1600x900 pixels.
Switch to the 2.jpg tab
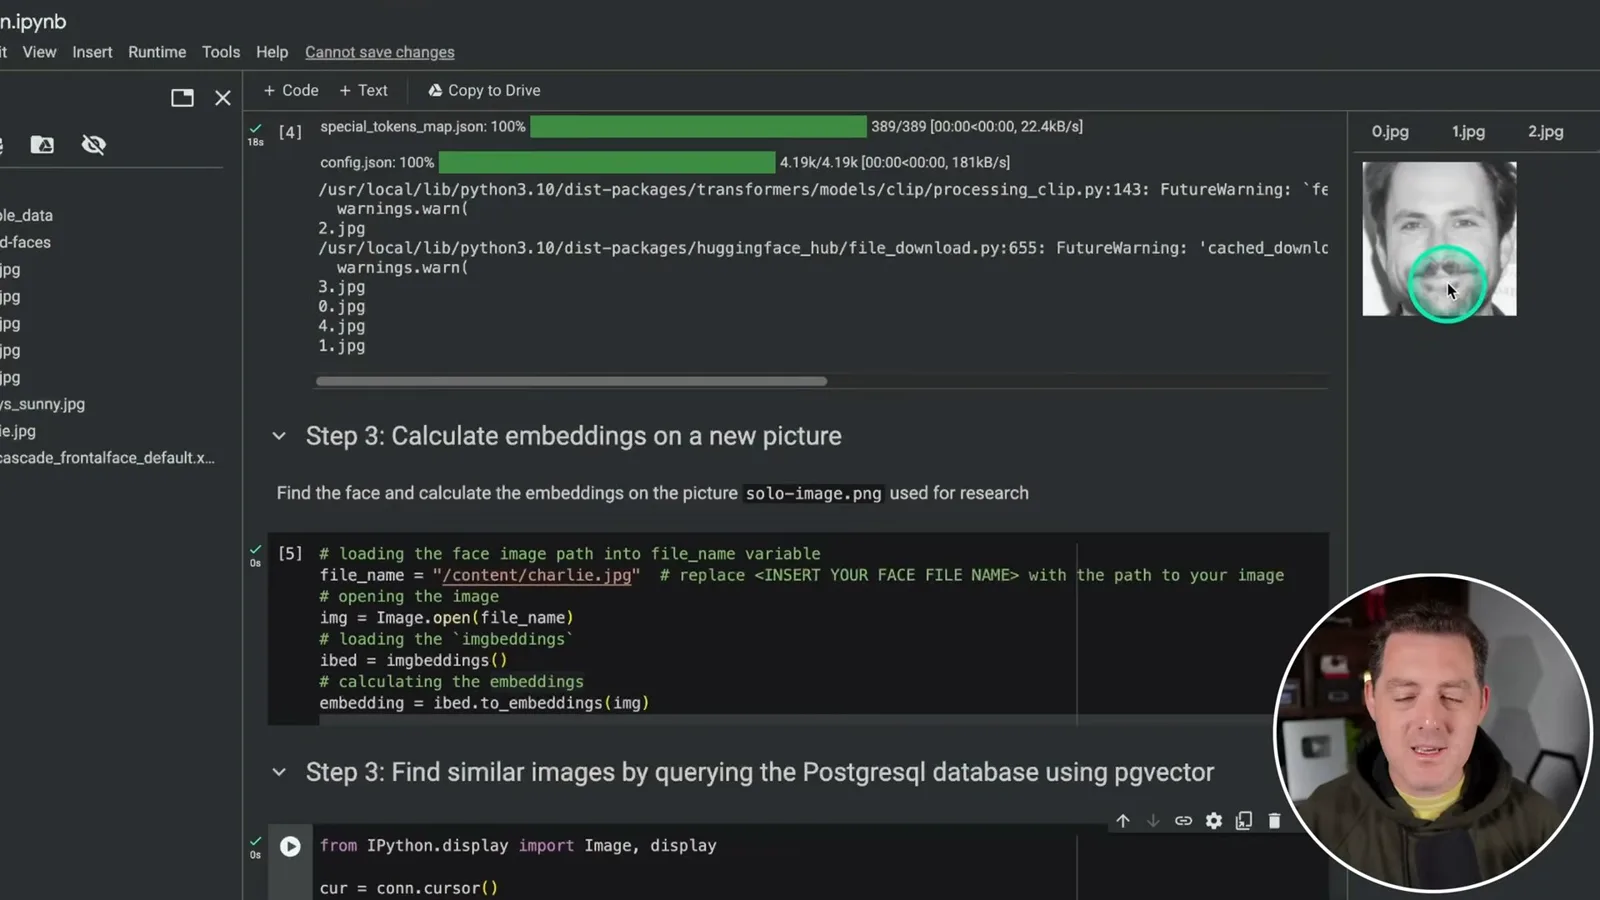click(x=1545, y=131)
